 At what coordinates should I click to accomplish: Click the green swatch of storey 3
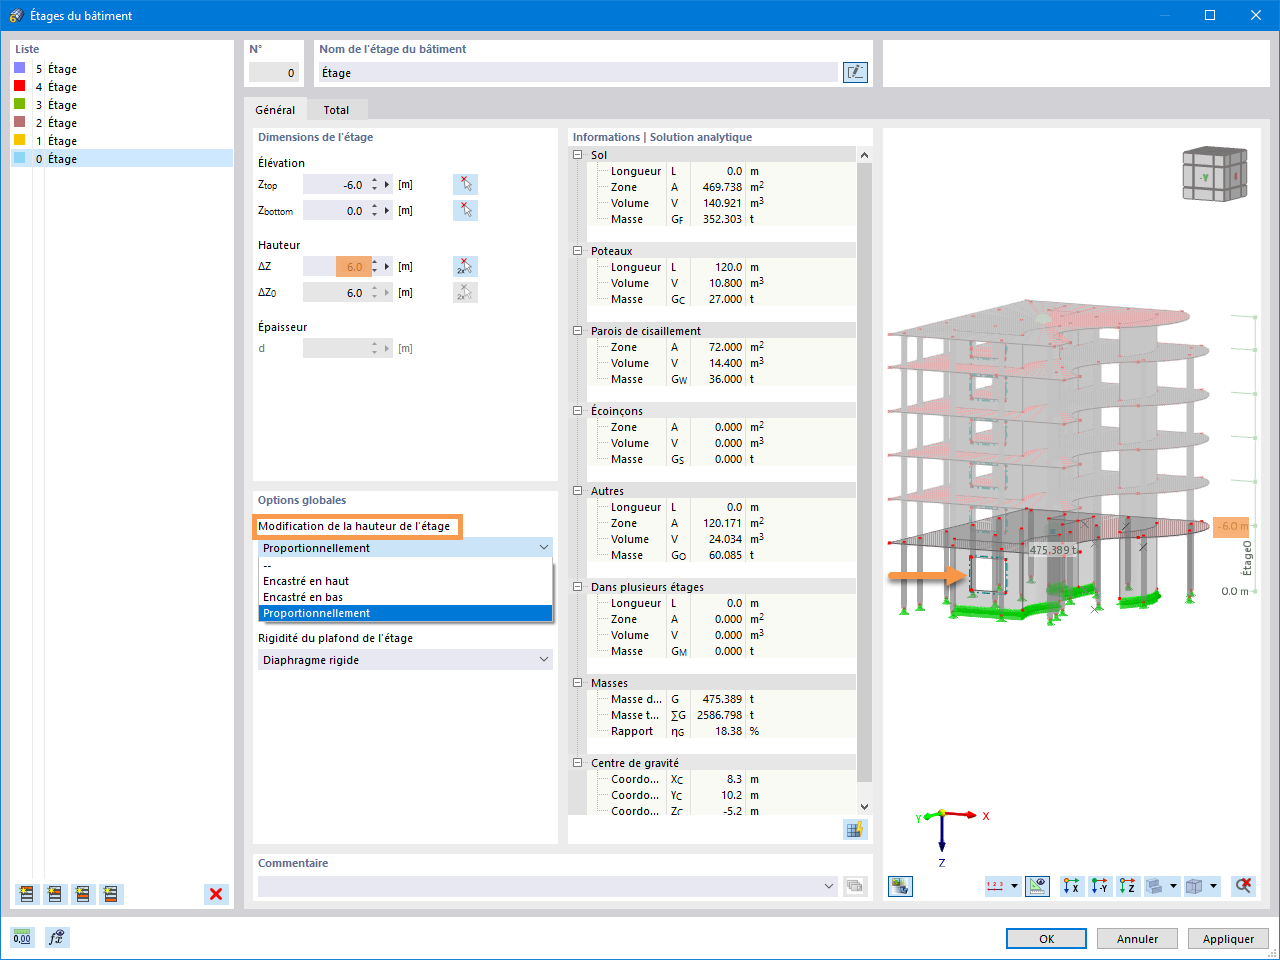click(x=19, y=104)
